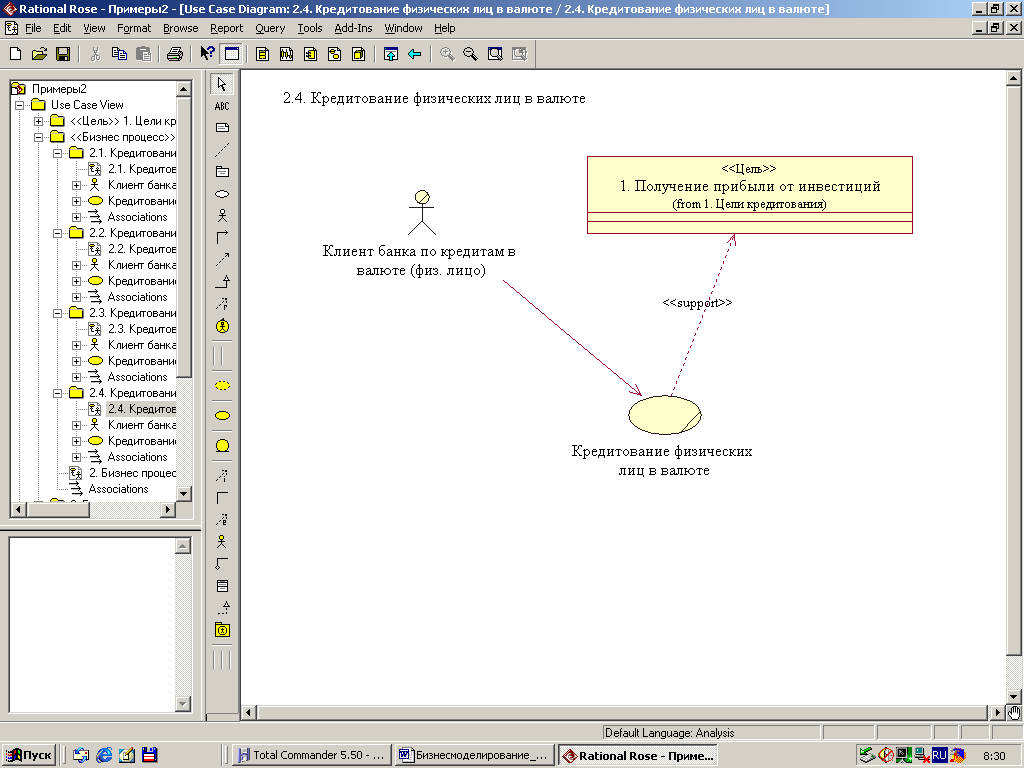
Task: Collapse the 2.2. Кредитовани folder
Action: click(57, 233)
